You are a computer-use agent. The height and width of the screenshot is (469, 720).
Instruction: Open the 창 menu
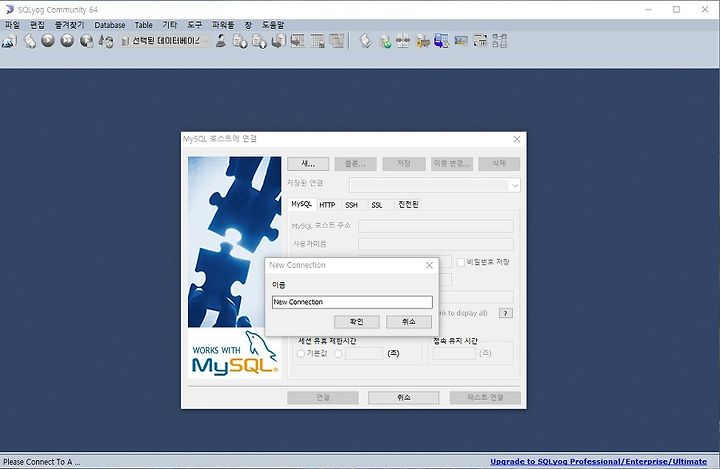click(x=248, y=25)
